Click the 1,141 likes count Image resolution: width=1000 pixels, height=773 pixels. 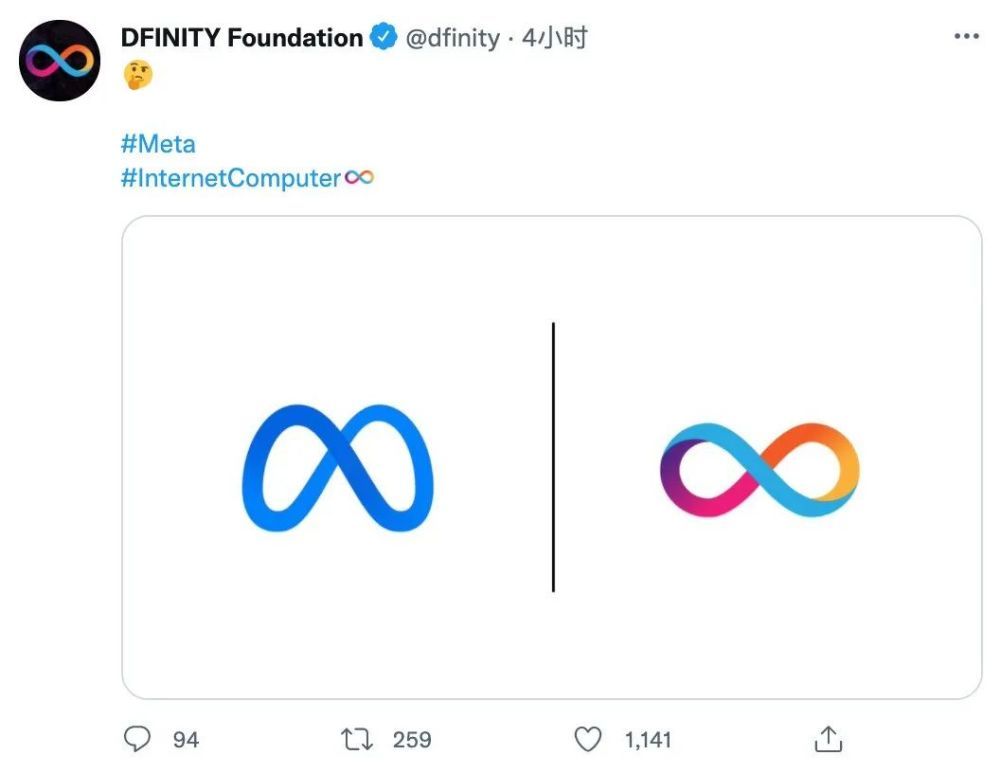(648, 740)
